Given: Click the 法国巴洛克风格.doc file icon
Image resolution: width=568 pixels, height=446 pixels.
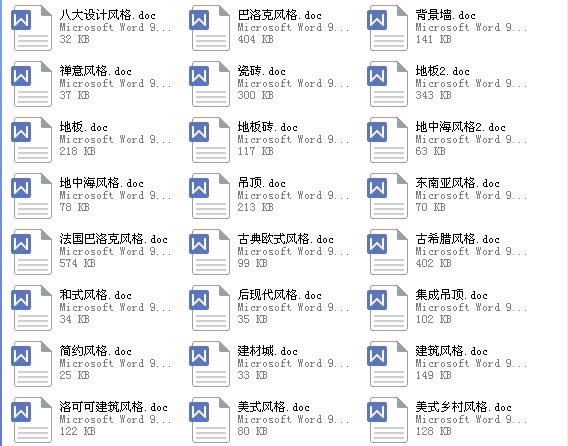Looking at the screenshot, I should (x=32, y=252).
